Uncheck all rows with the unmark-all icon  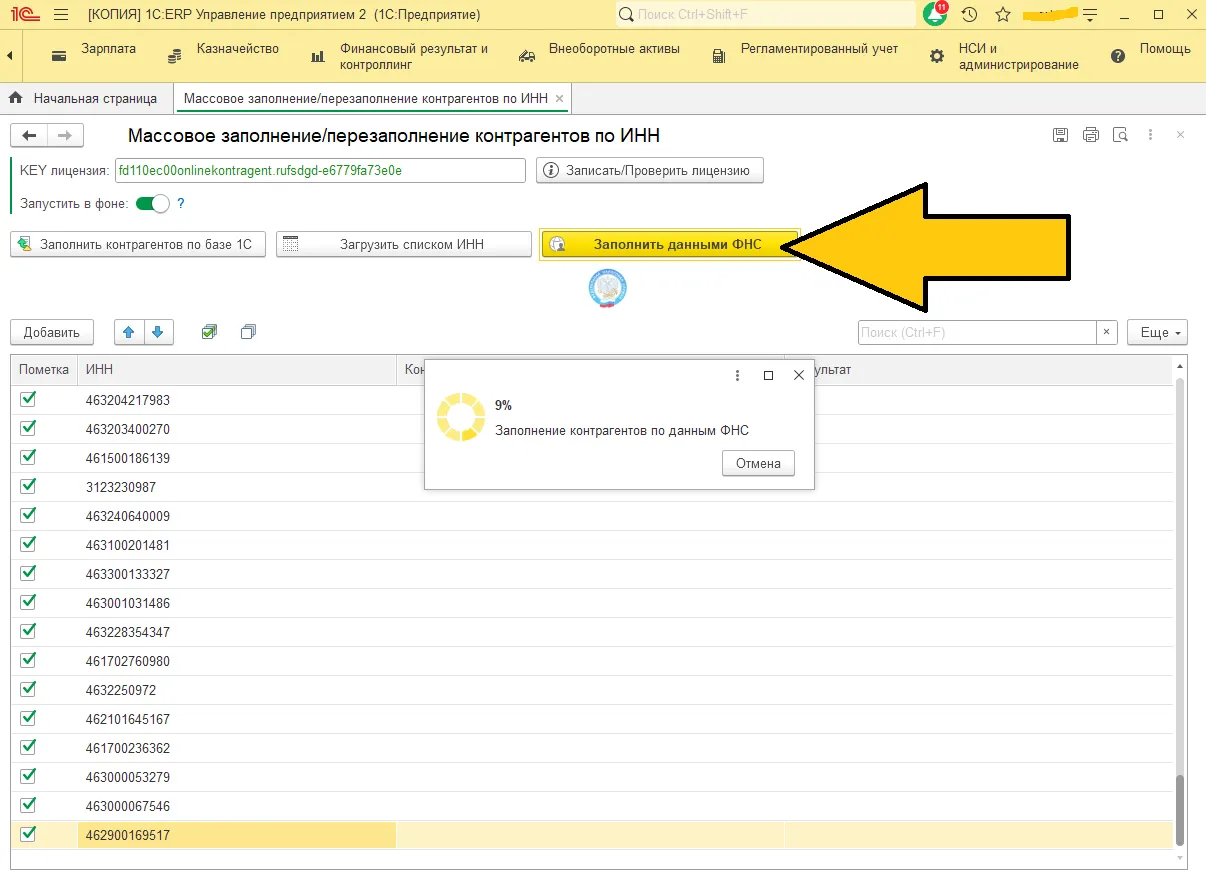click(248, 332)
